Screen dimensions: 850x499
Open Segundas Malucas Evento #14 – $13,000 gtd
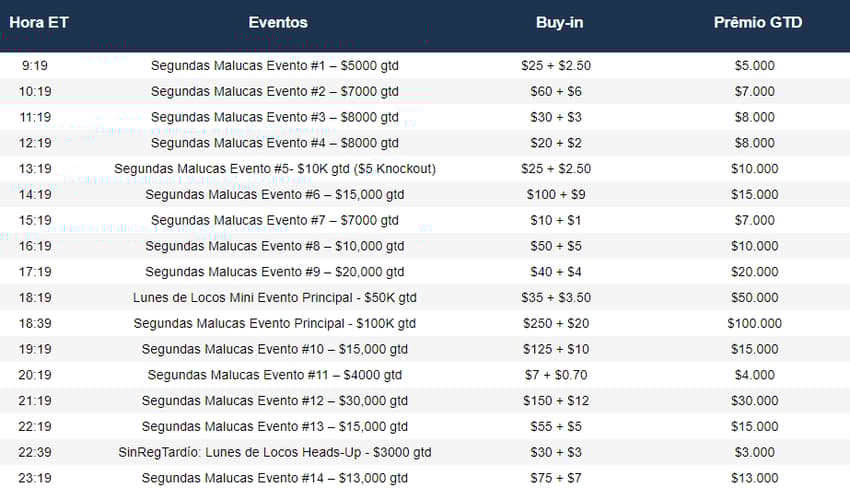[x=274, y=478]
